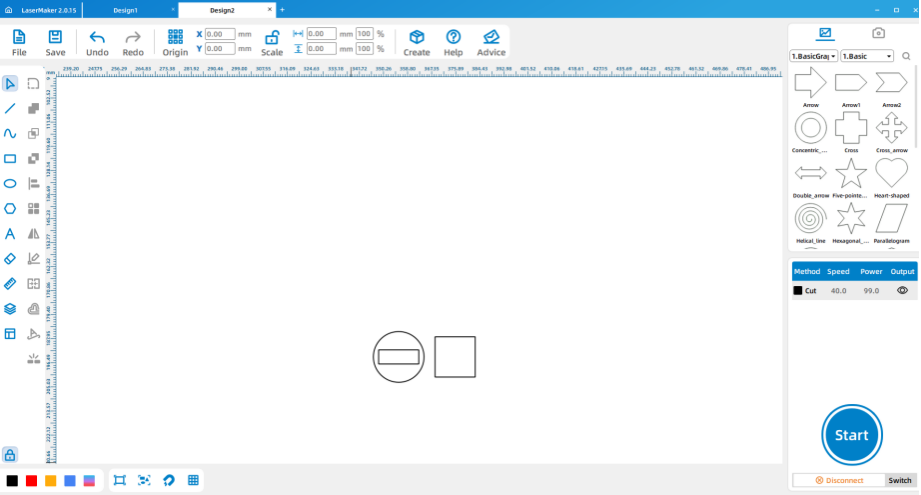
Task: Open the layout template tool
Action: (x=10, y=334)
